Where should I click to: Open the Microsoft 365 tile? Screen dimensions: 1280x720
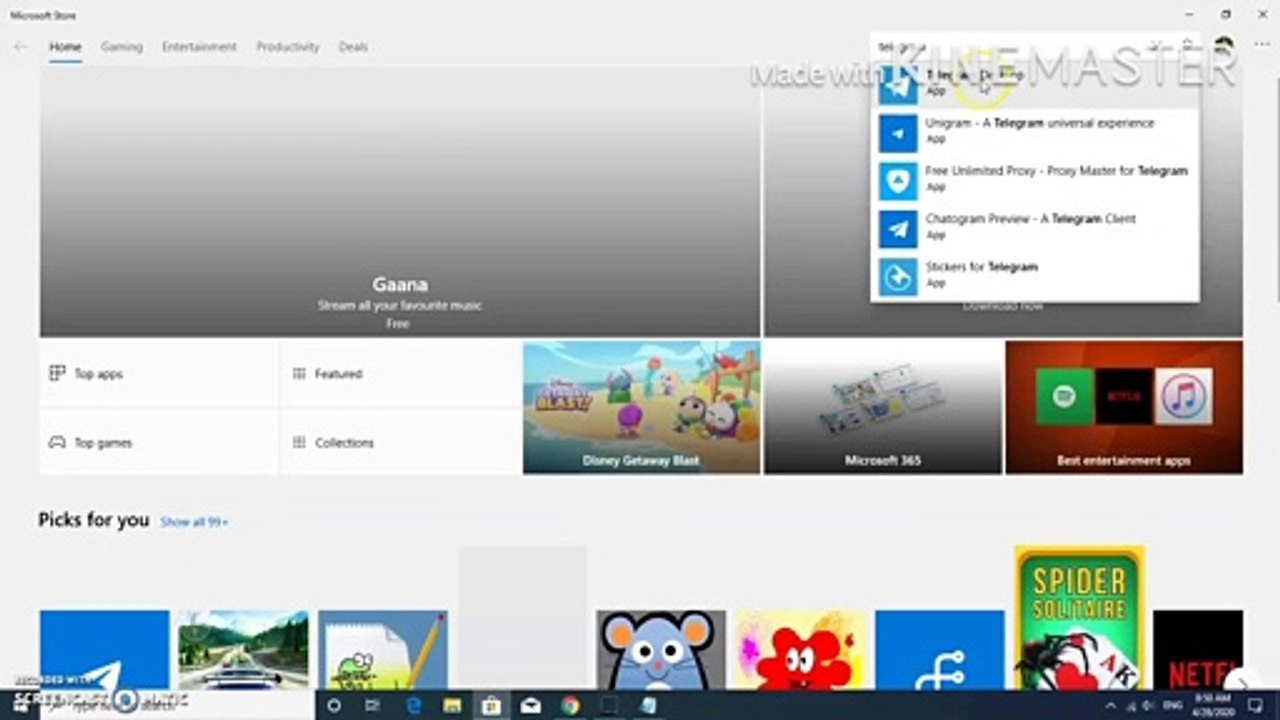883,407
